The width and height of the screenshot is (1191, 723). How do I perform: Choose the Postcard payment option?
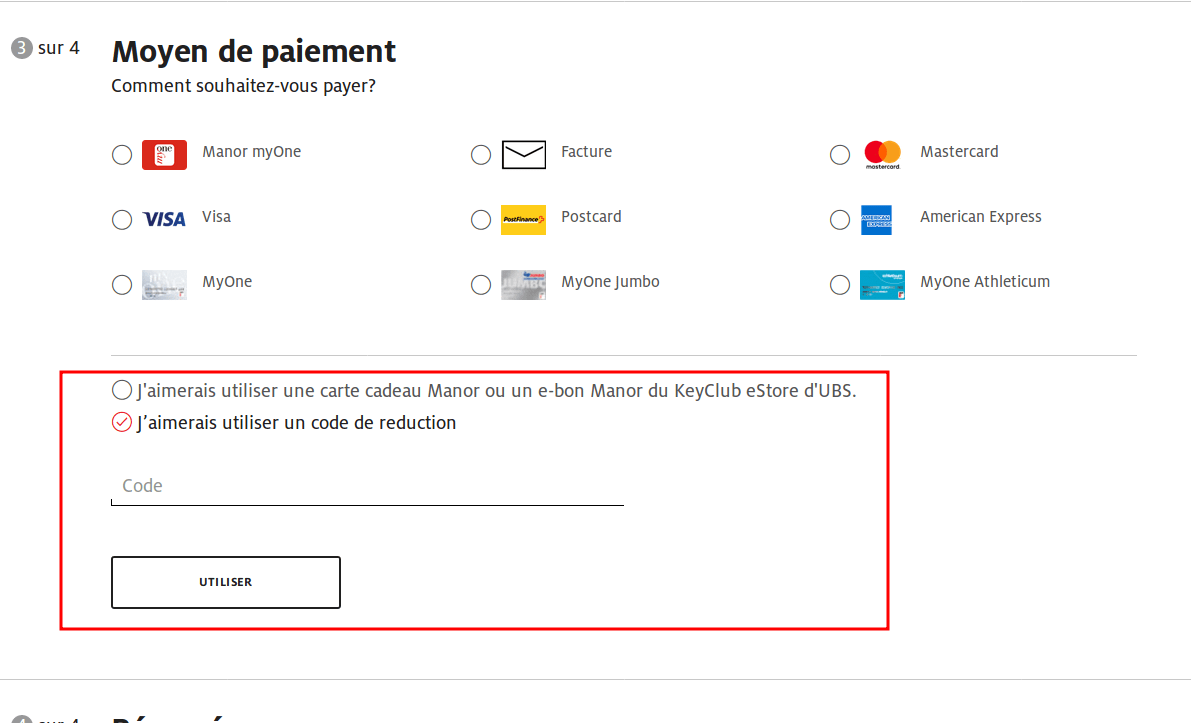481,219
